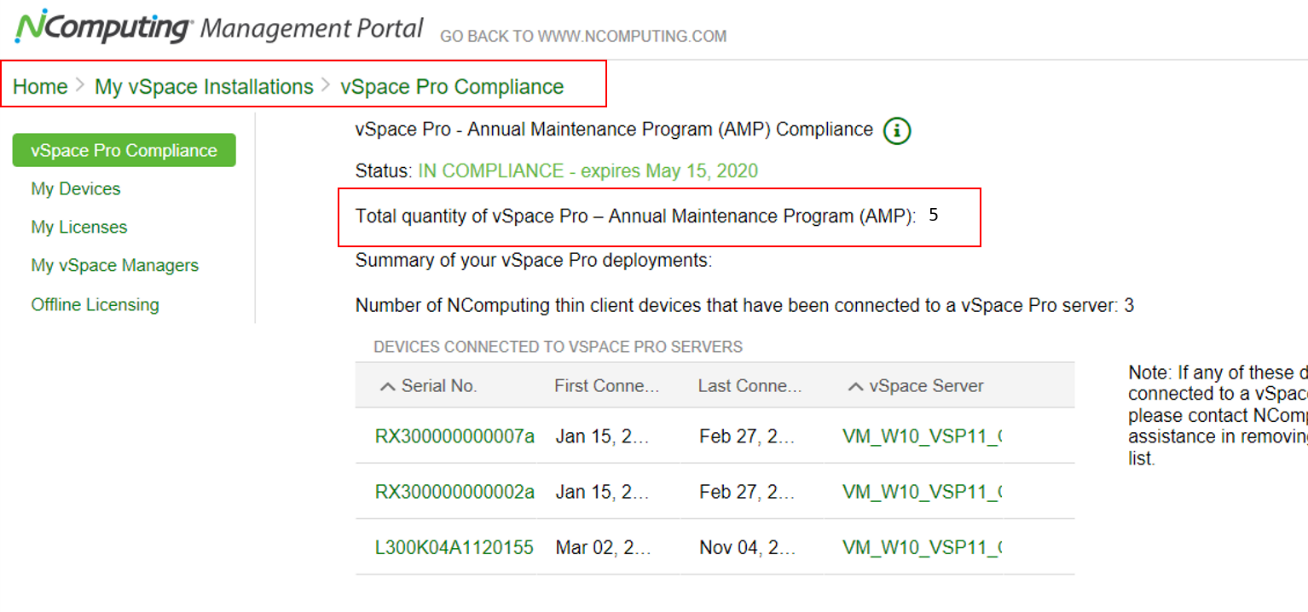Open vSpace server link for RX300000000007a
1308x612 pixels.
point(922,436)
